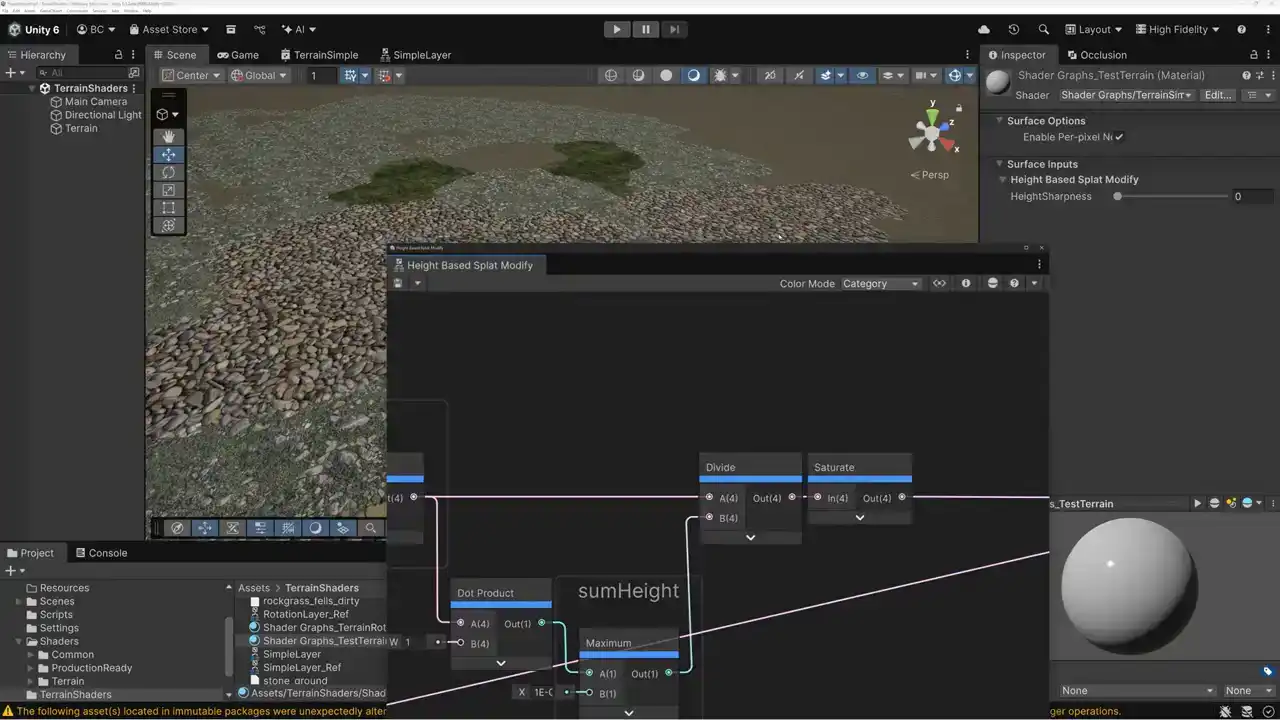Open the Console tab

(100, 553)
